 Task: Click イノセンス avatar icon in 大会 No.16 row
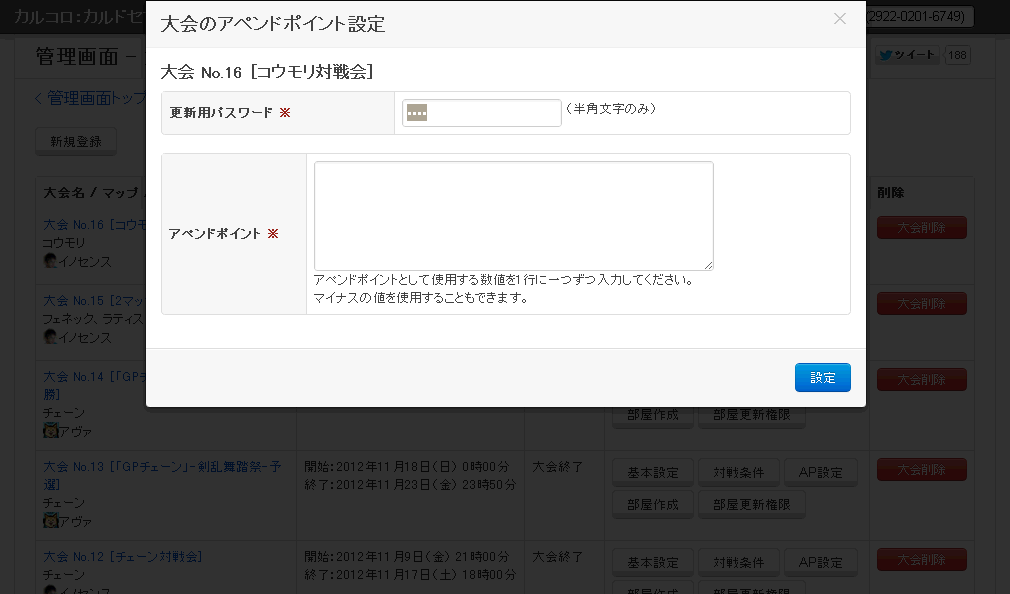point(50,261)
